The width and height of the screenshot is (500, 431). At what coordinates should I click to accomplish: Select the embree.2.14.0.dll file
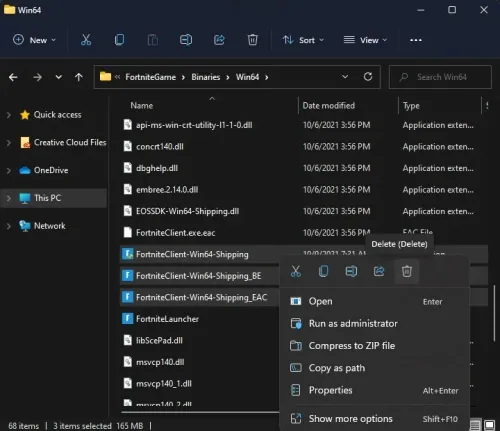pos(167,190)
